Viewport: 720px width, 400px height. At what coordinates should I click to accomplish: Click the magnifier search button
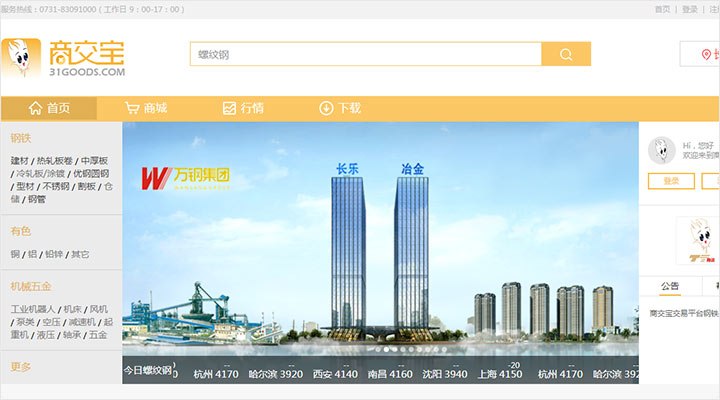tap(566, 54)
